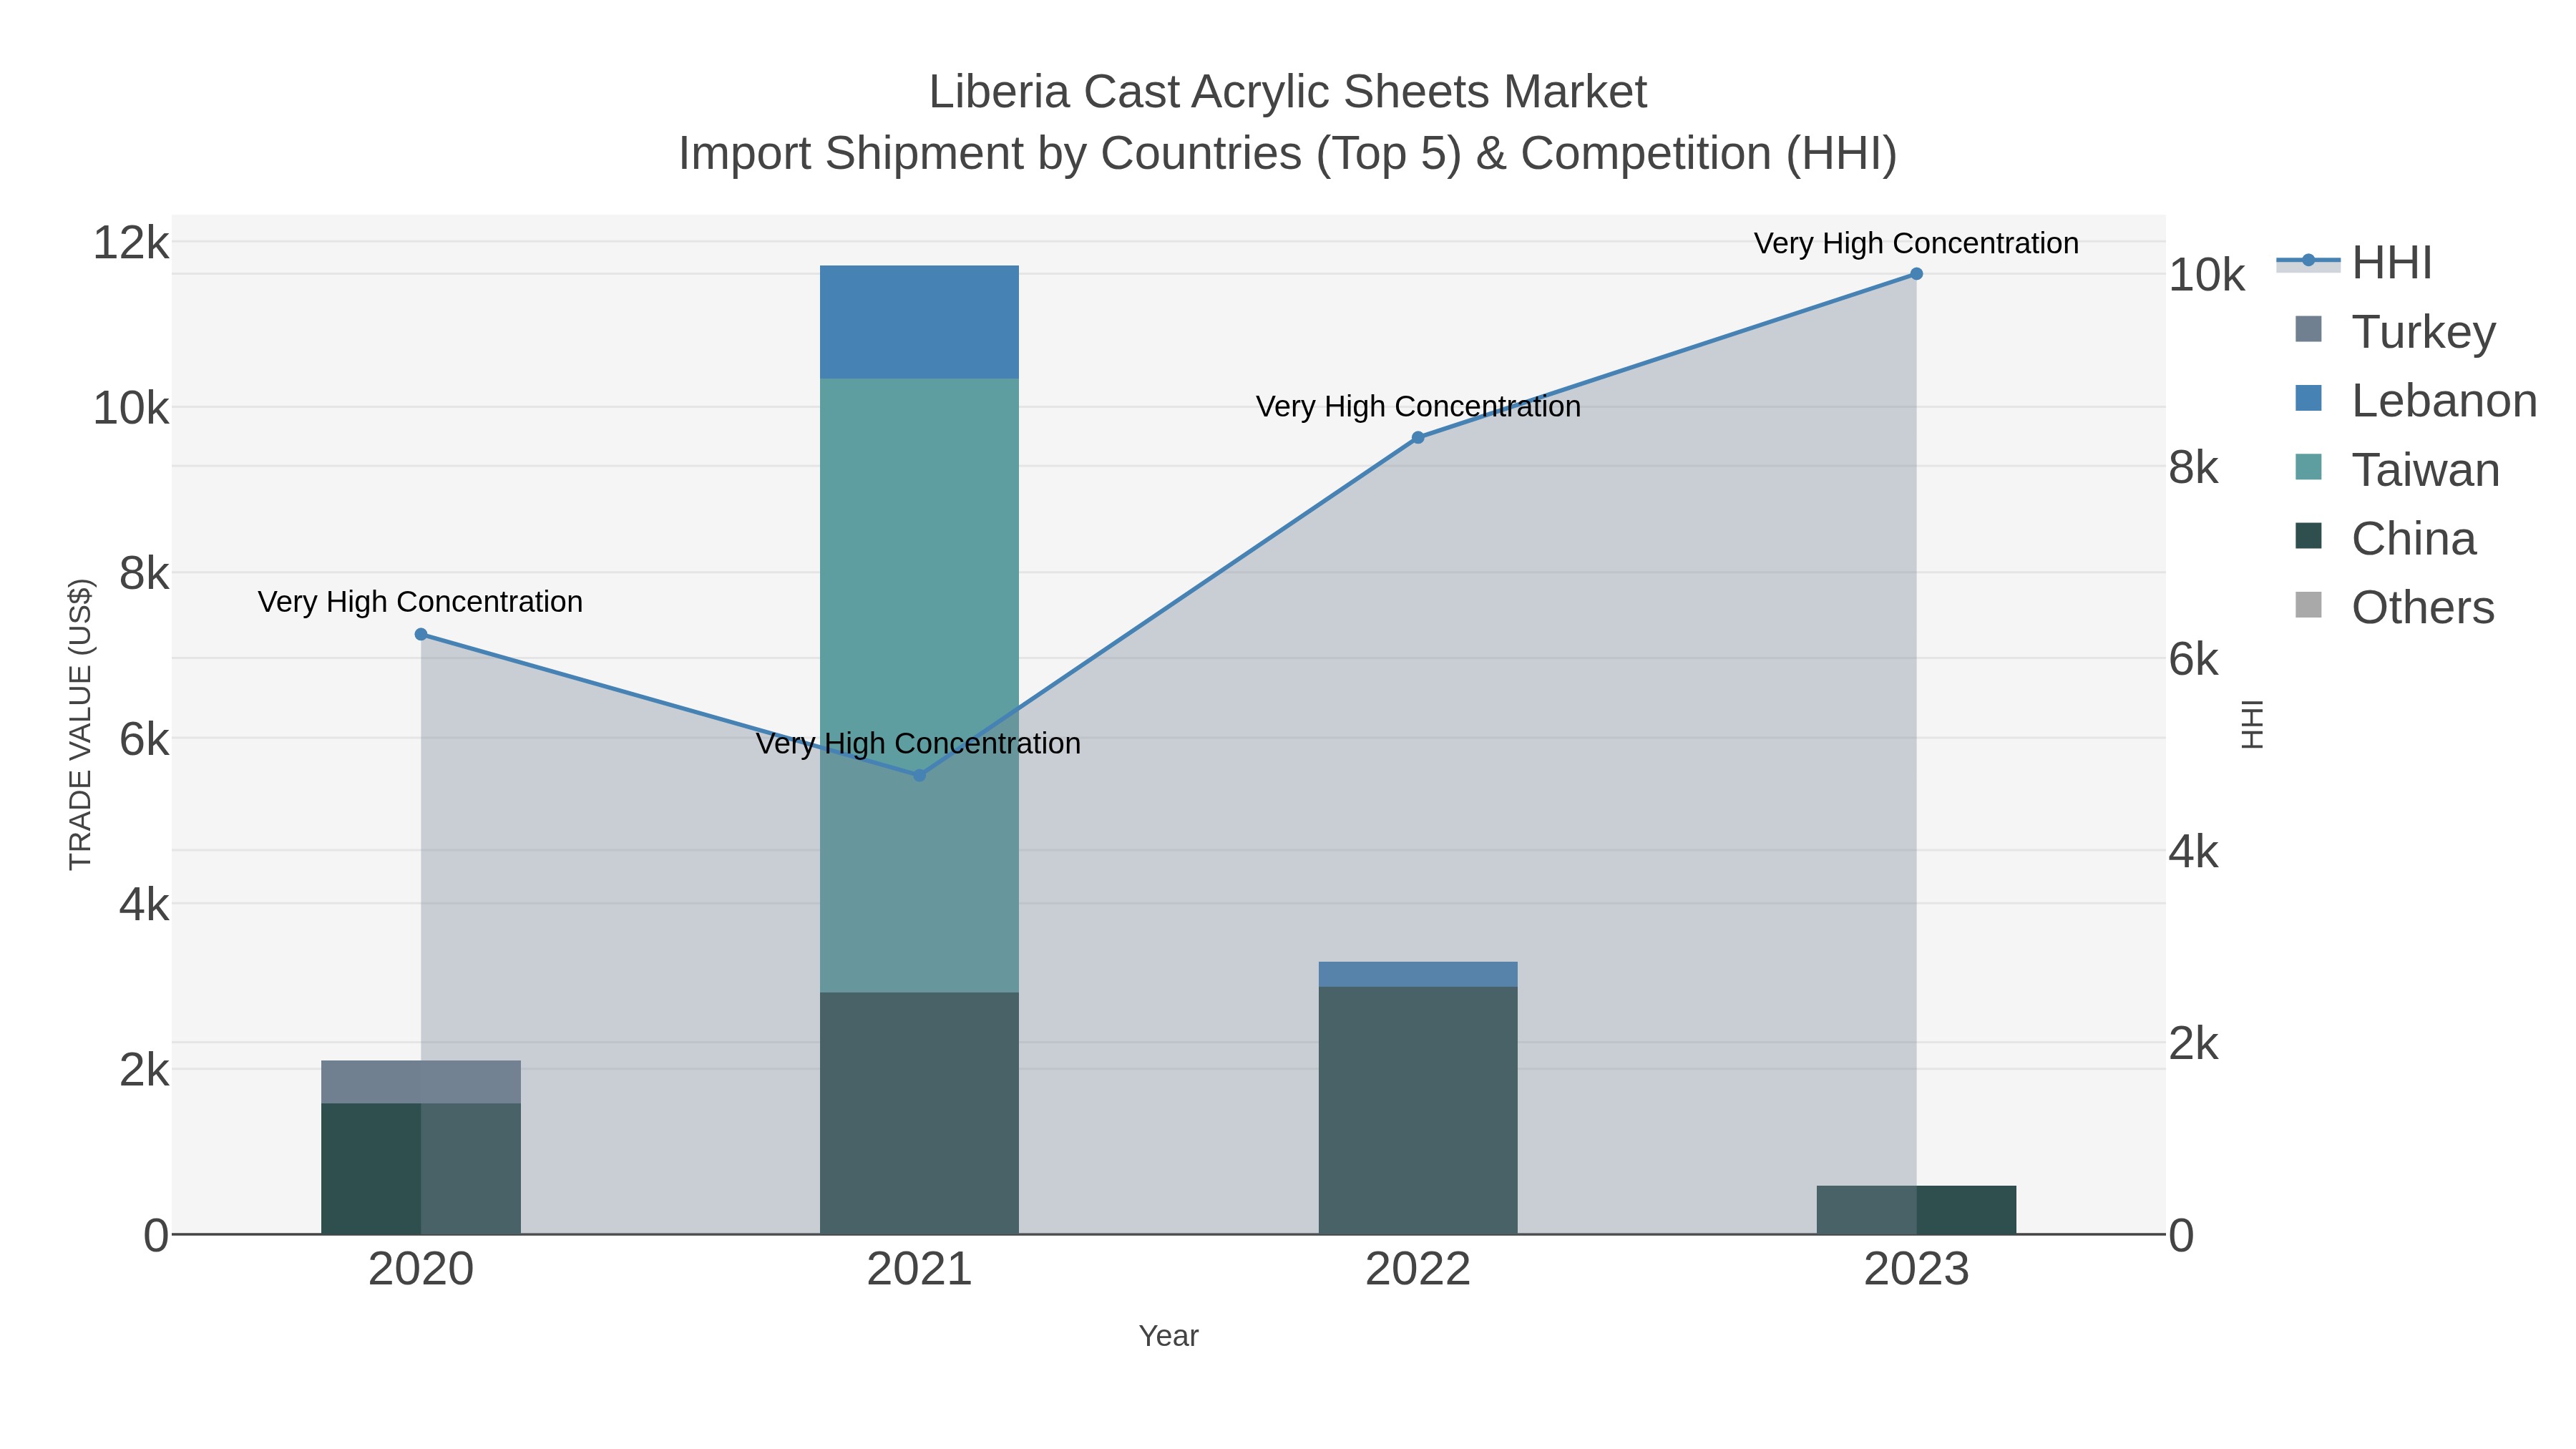Select the 2023 HHI data point
This screenshot has height=1449, width=2576.
tap(1916, 273)
